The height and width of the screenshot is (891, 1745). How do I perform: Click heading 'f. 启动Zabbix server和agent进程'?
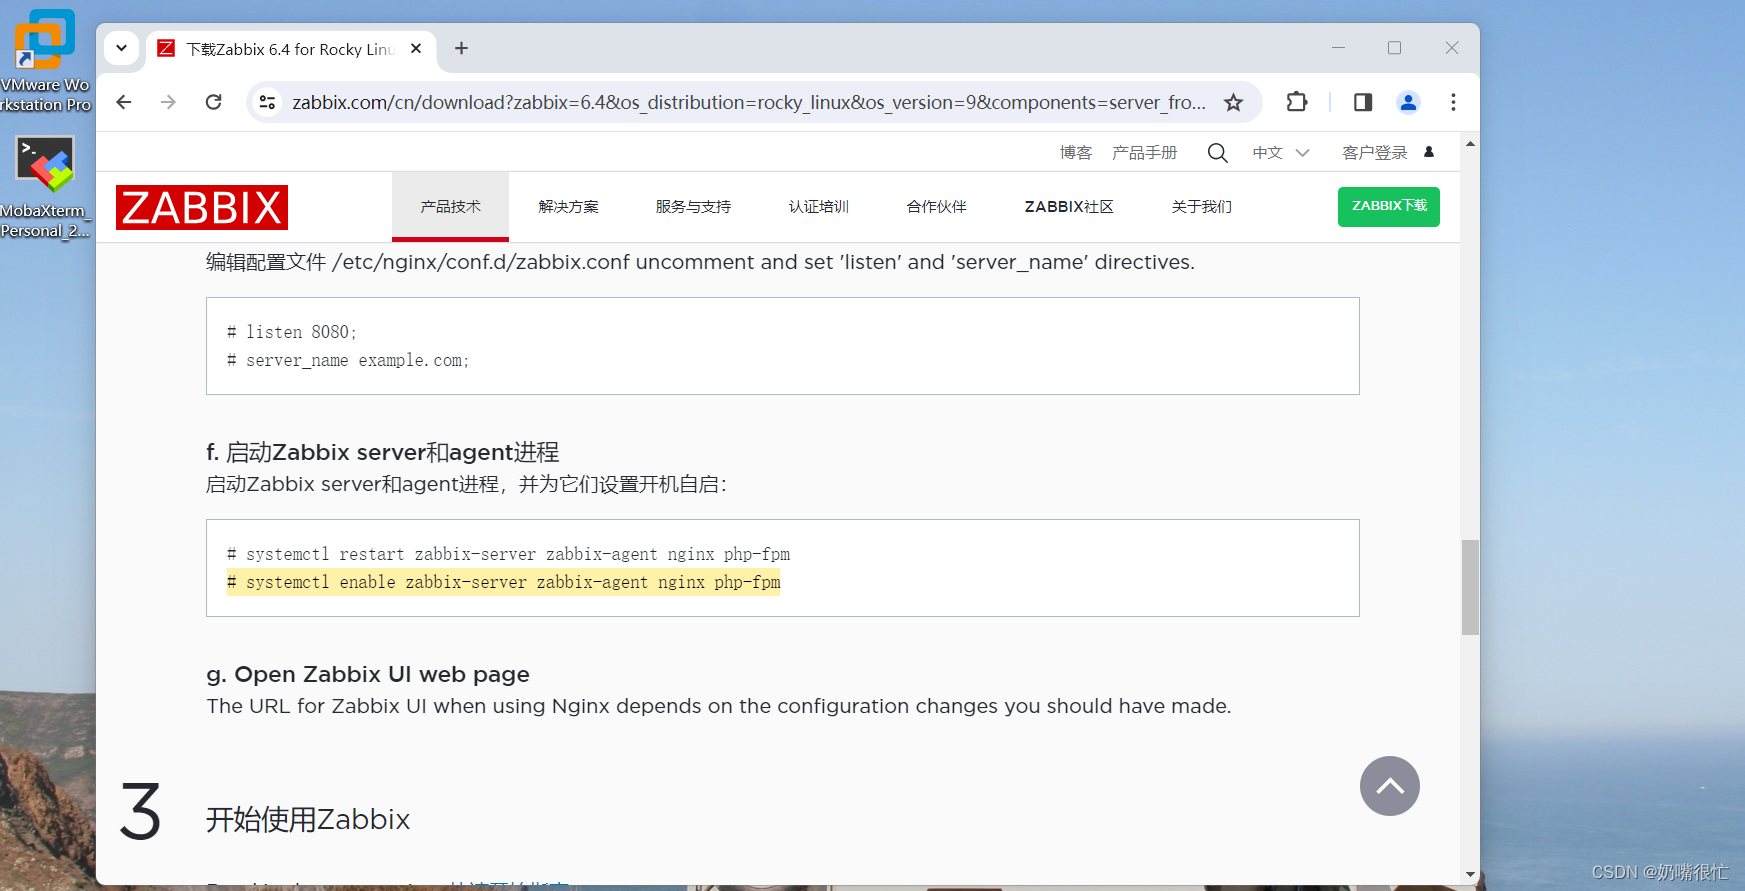[382, 452]
